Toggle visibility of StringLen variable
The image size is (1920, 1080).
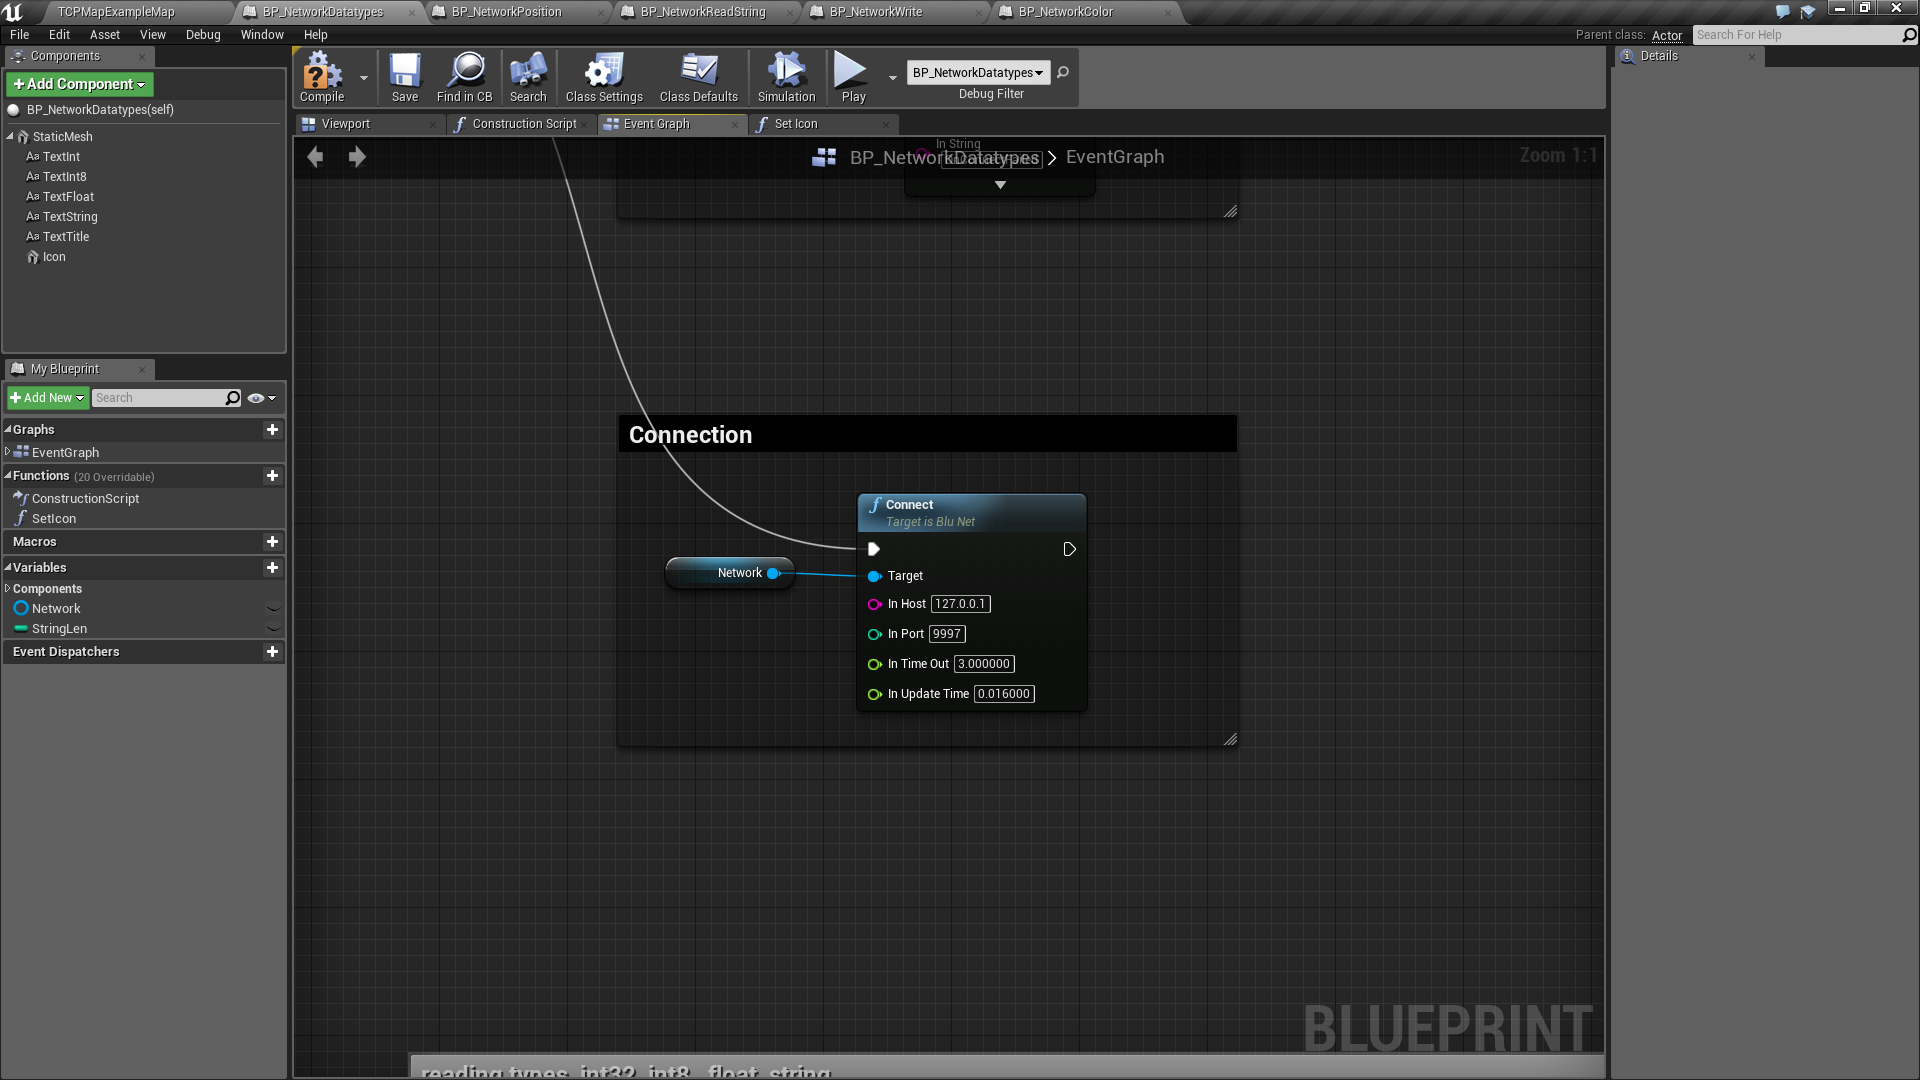point(273,629)
